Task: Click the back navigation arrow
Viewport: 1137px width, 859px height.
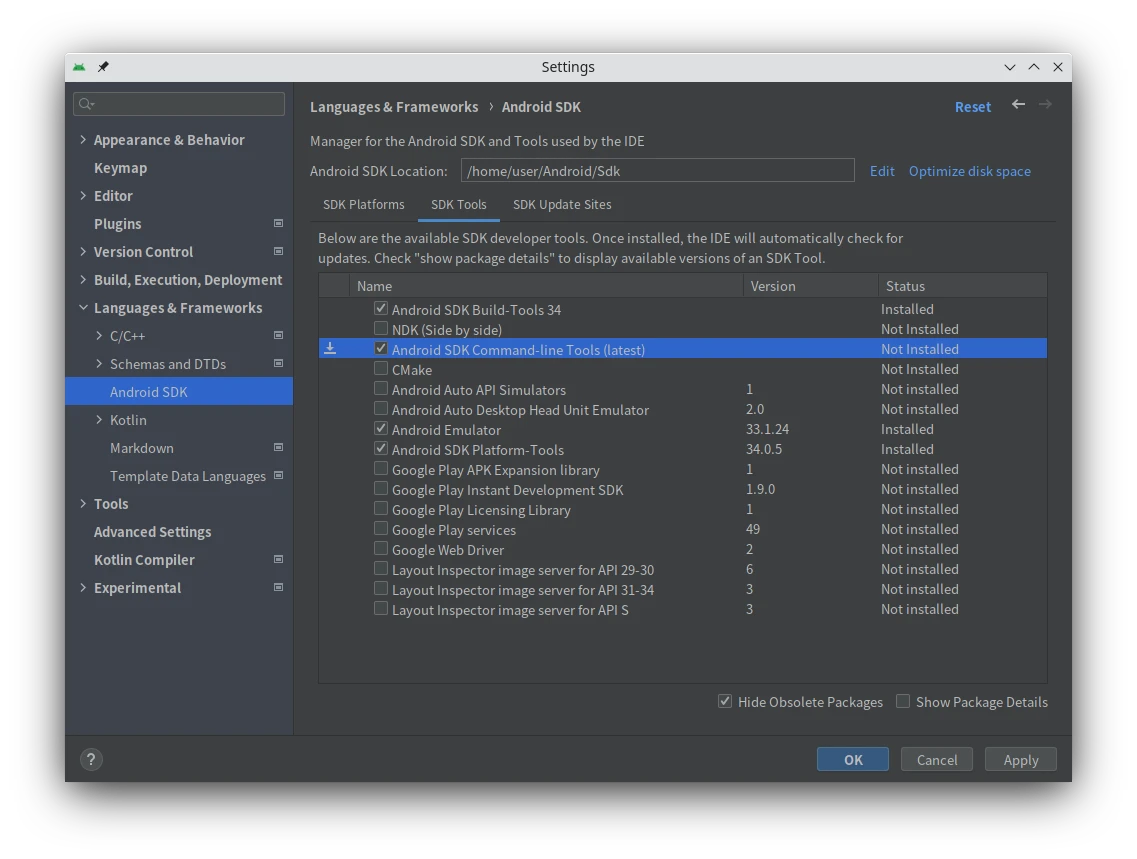Action: point(1018,105)
